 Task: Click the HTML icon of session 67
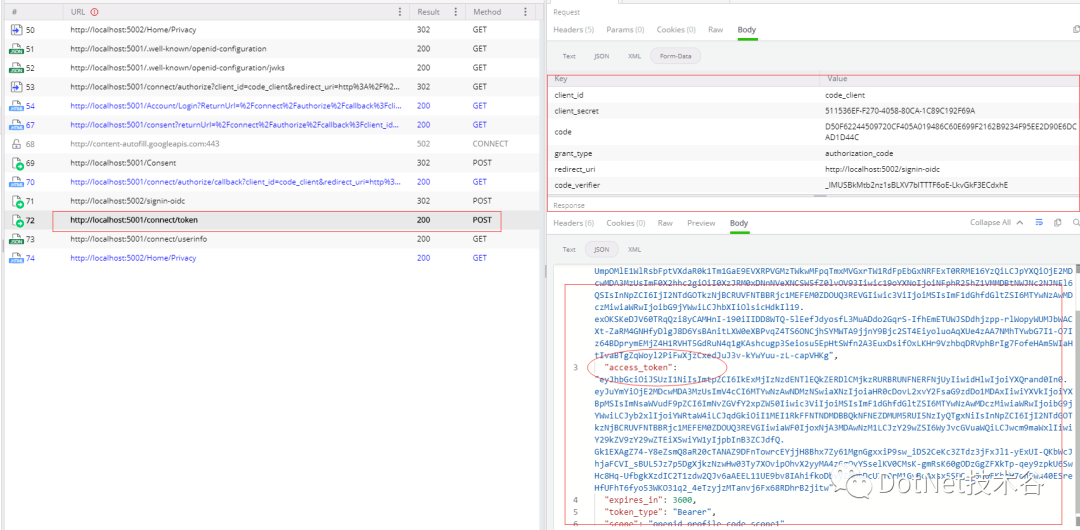(16, 125)
